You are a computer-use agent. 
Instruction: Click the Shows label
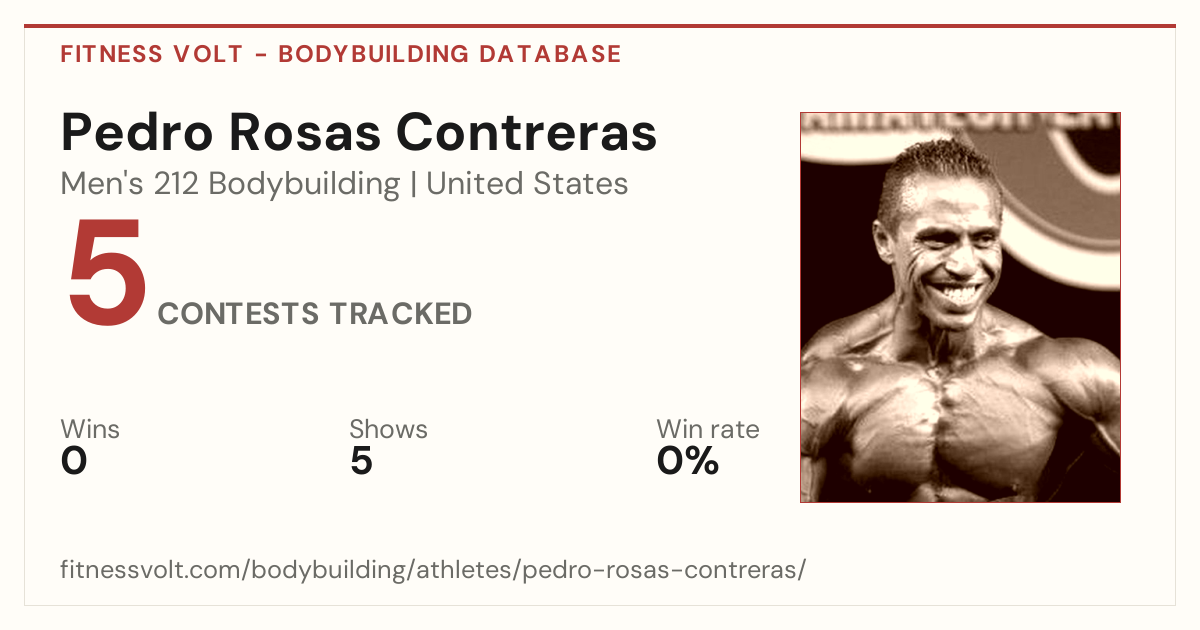click(388, 430)
